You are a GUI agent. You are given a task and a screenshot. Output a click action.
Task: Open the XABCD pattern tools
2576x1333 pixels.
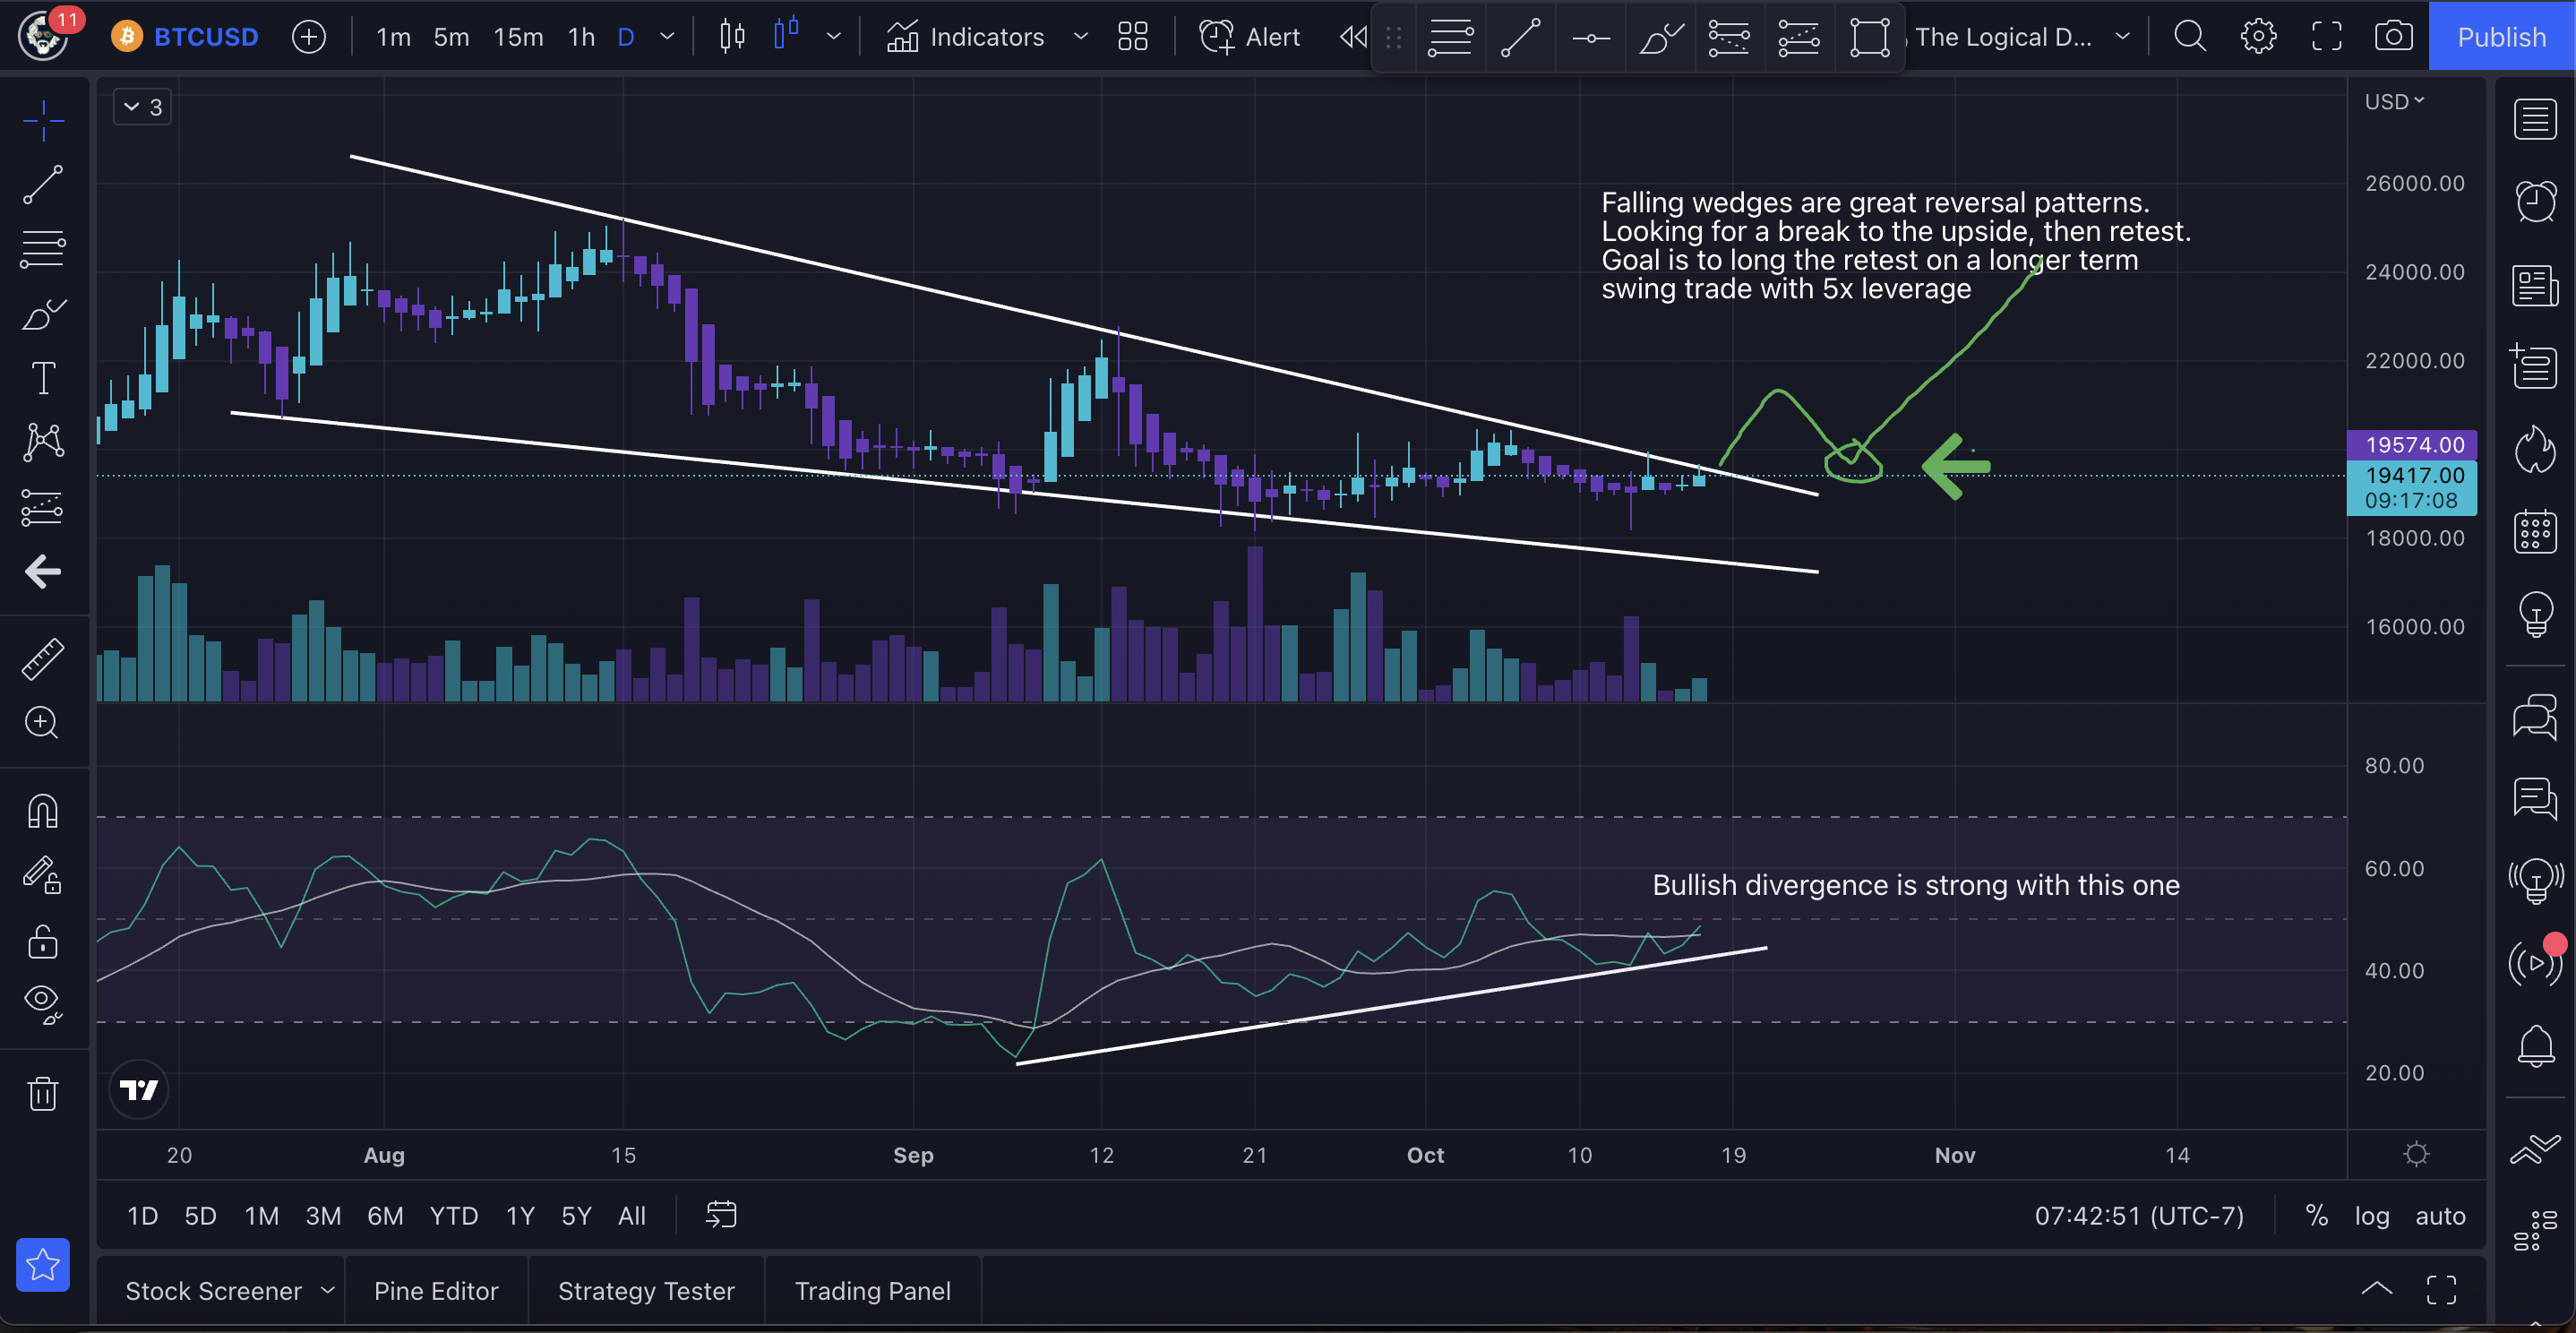click(x=43, y=442)
